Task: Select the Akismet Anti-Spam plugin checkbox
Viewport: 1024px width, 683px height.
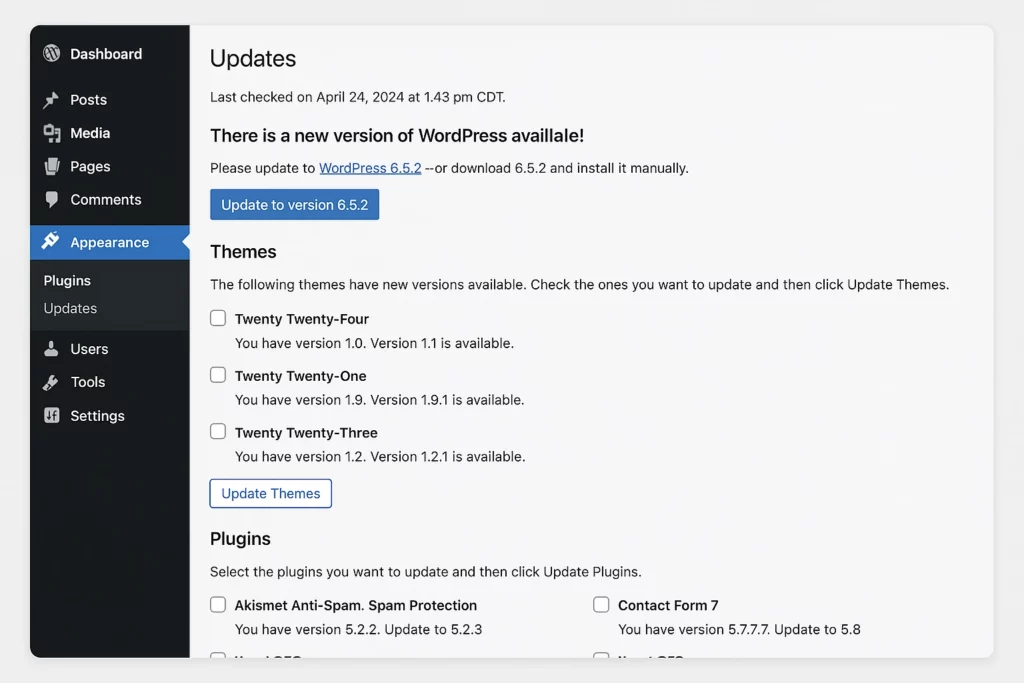Action: tap(218, 604)
